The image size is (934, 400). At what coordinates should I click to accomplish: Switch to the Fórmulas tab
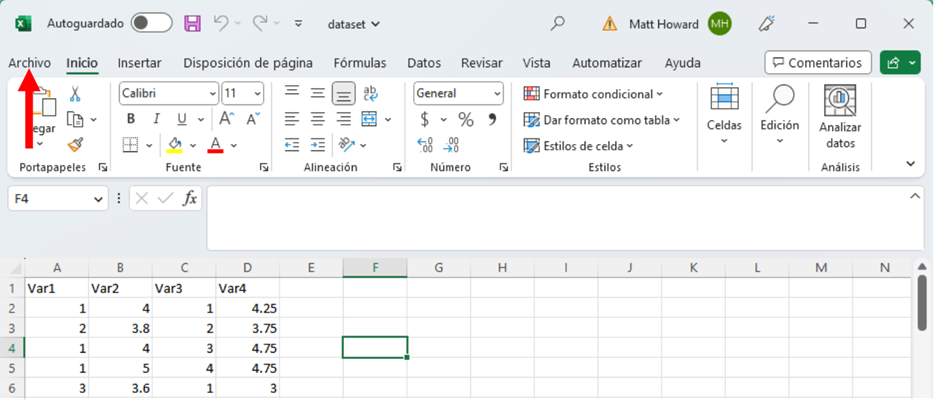pos(359,62)
